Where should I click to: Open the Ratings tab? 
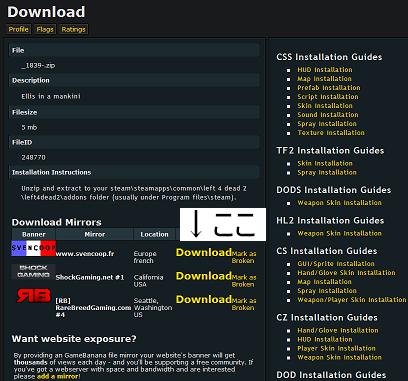pos(73,29)
